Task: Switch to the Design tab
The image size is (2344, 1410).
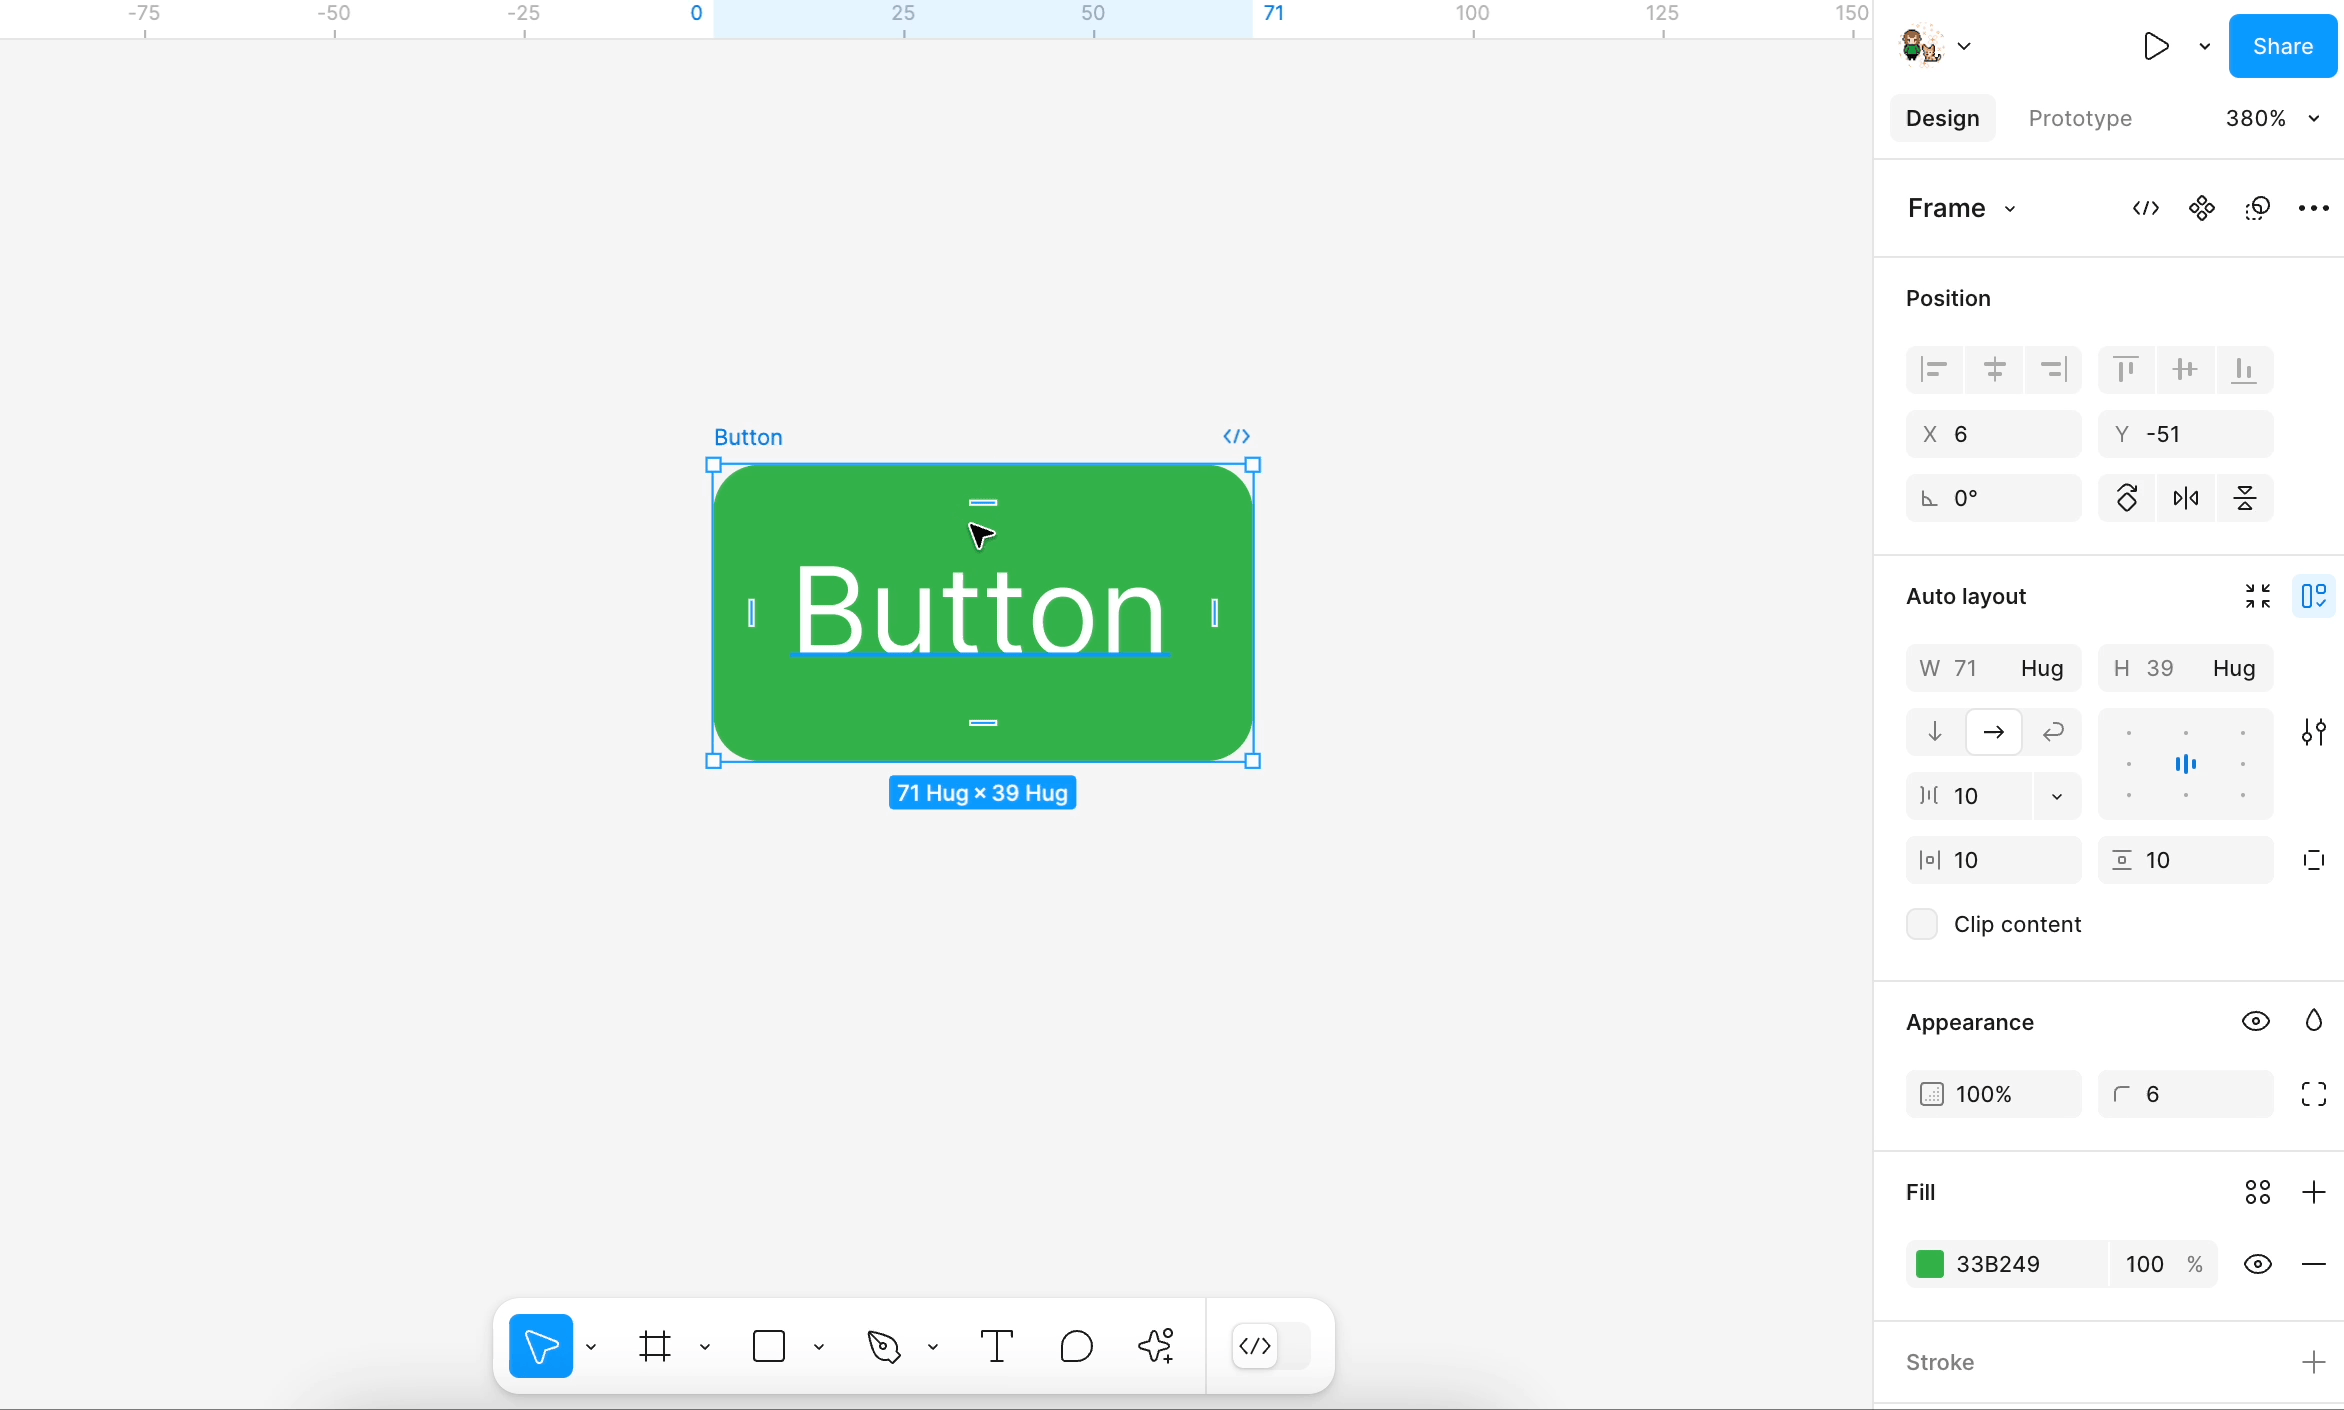Action: [x=1942, y=118]
